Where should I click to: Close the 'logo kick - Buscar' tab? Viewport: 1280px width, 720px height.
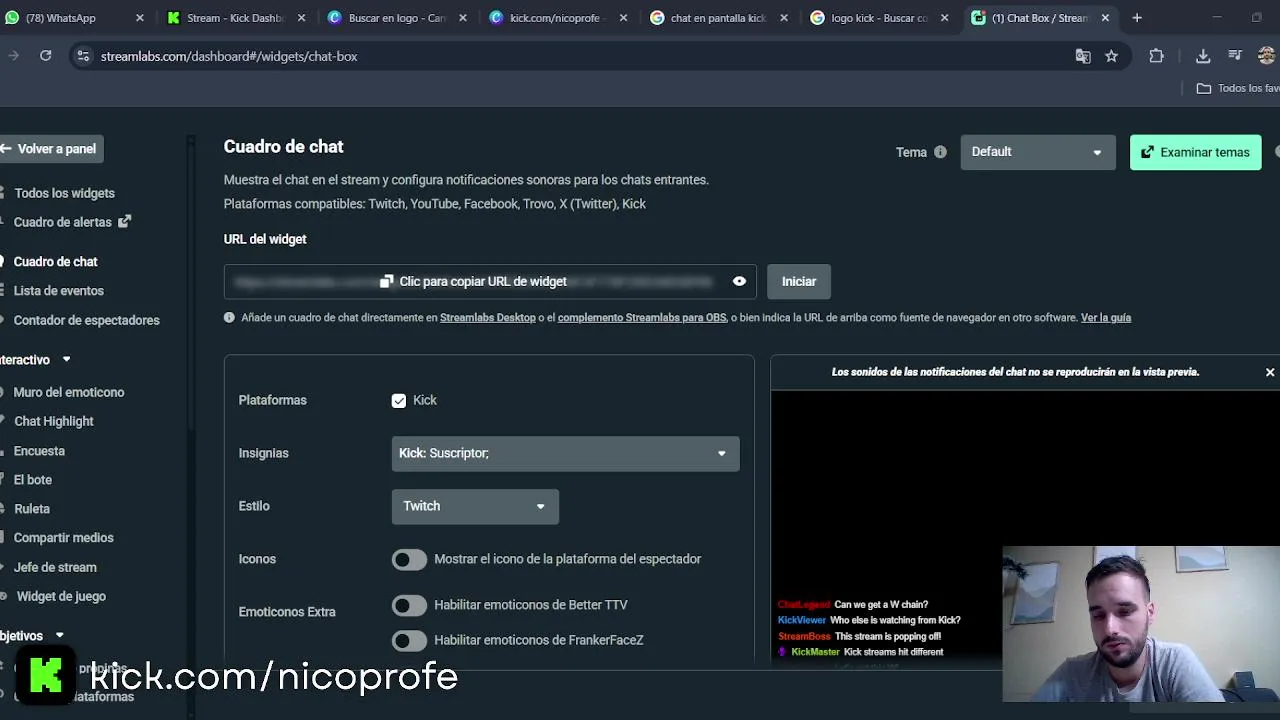(944, 17)
